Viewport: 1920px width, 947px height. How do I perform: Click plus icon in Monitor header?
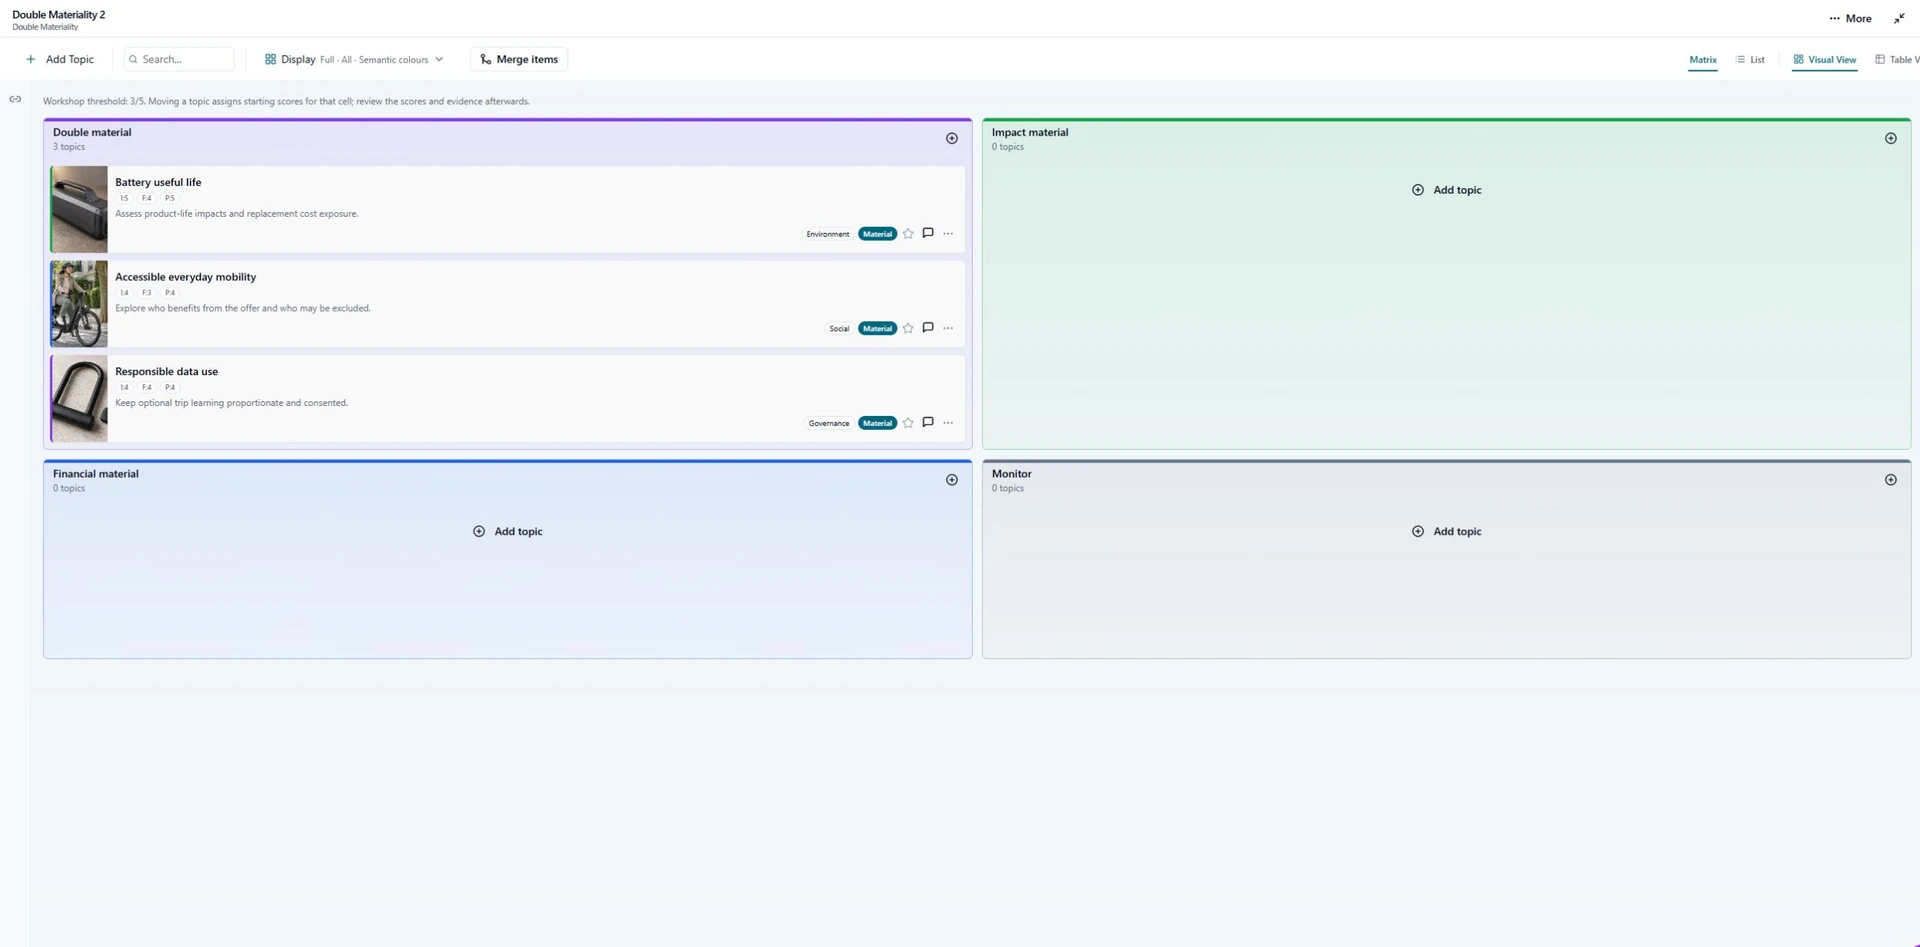pos(1890,480)
